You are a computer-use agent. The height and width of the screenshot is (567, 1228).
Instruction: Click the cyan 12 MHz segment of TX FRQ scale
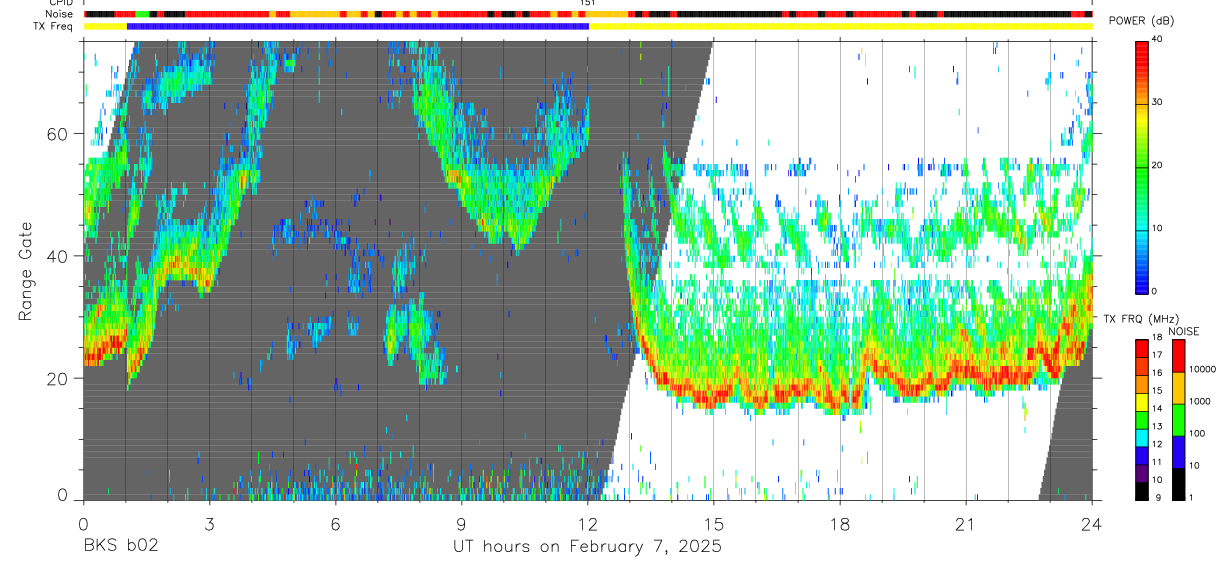point(1142,437)
